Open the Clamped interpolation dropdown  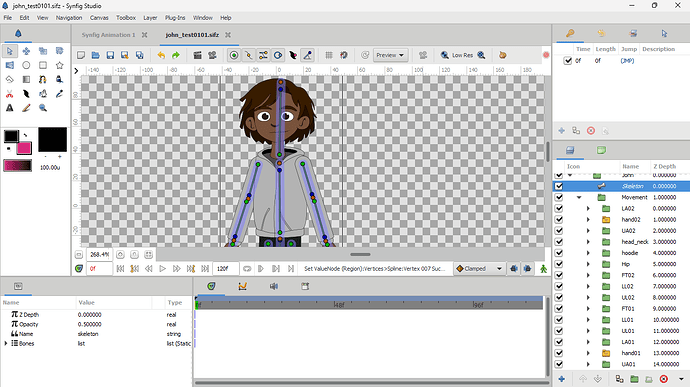click(479, 269)
